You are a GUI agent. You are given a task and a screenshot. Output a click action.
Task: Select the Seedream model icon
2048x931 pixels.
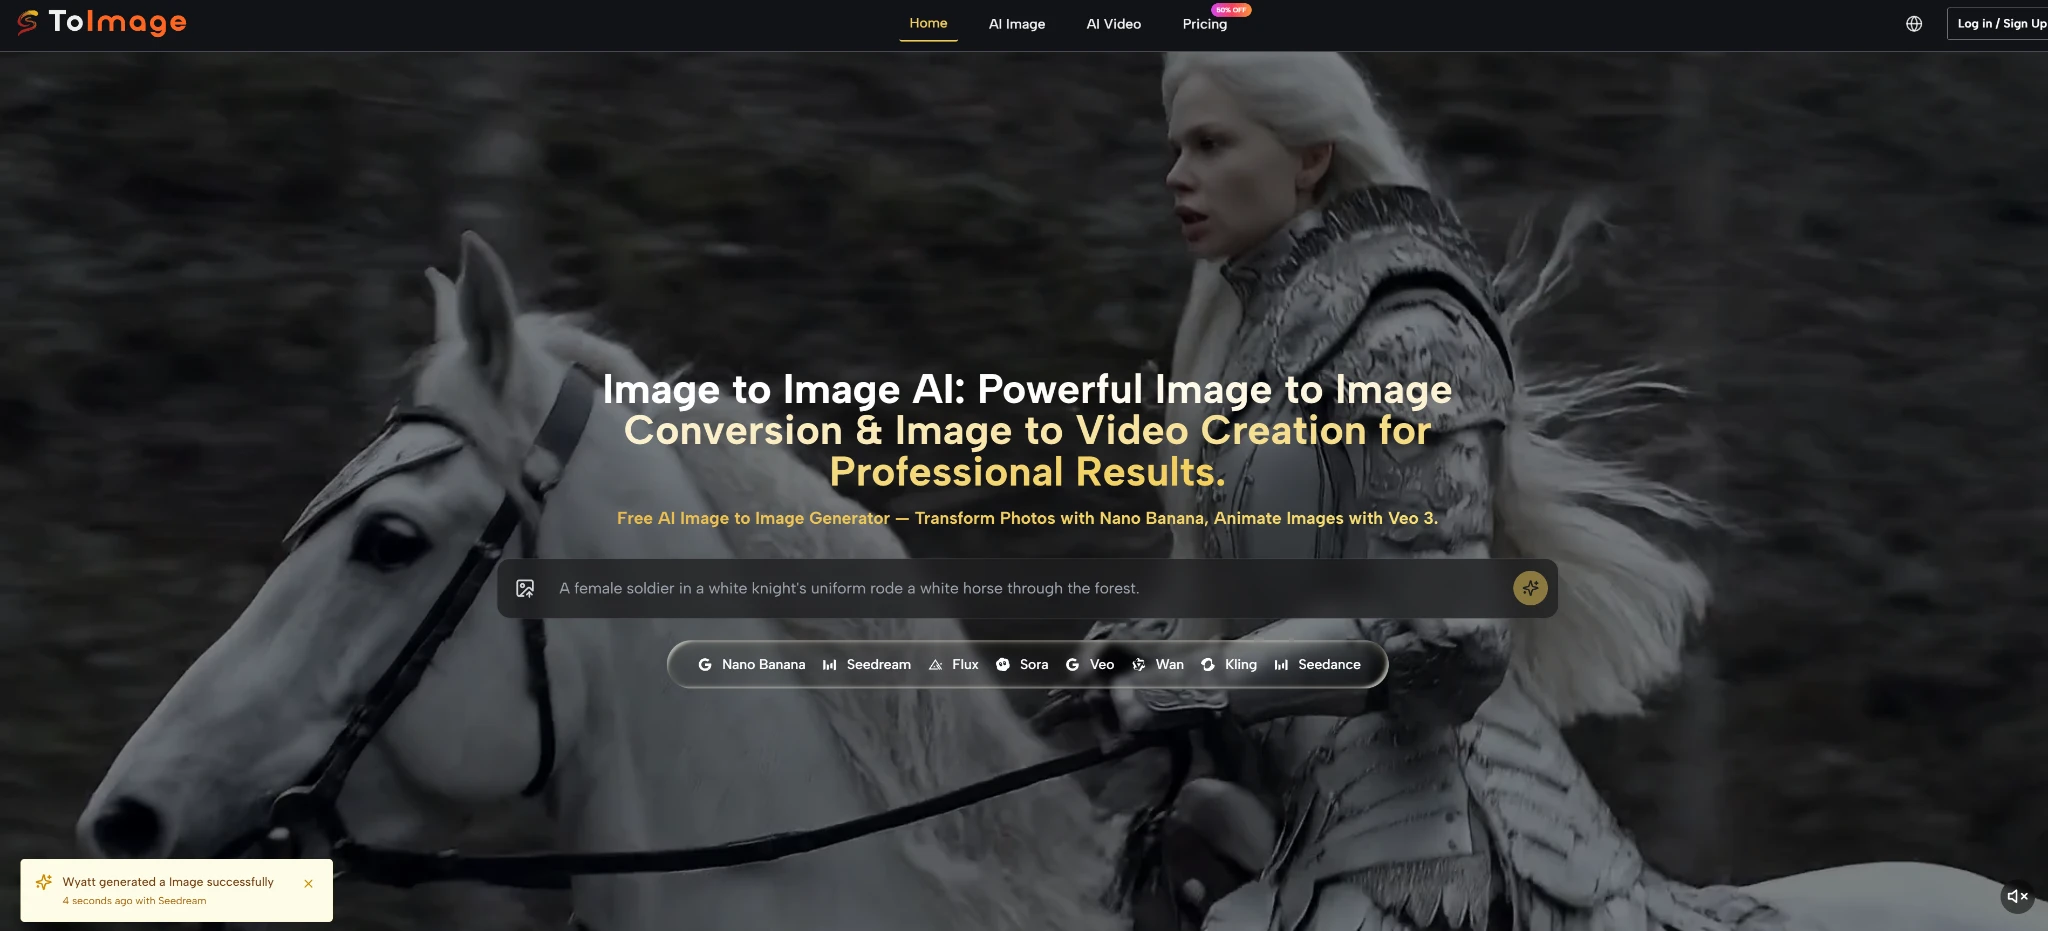point(831,664)
